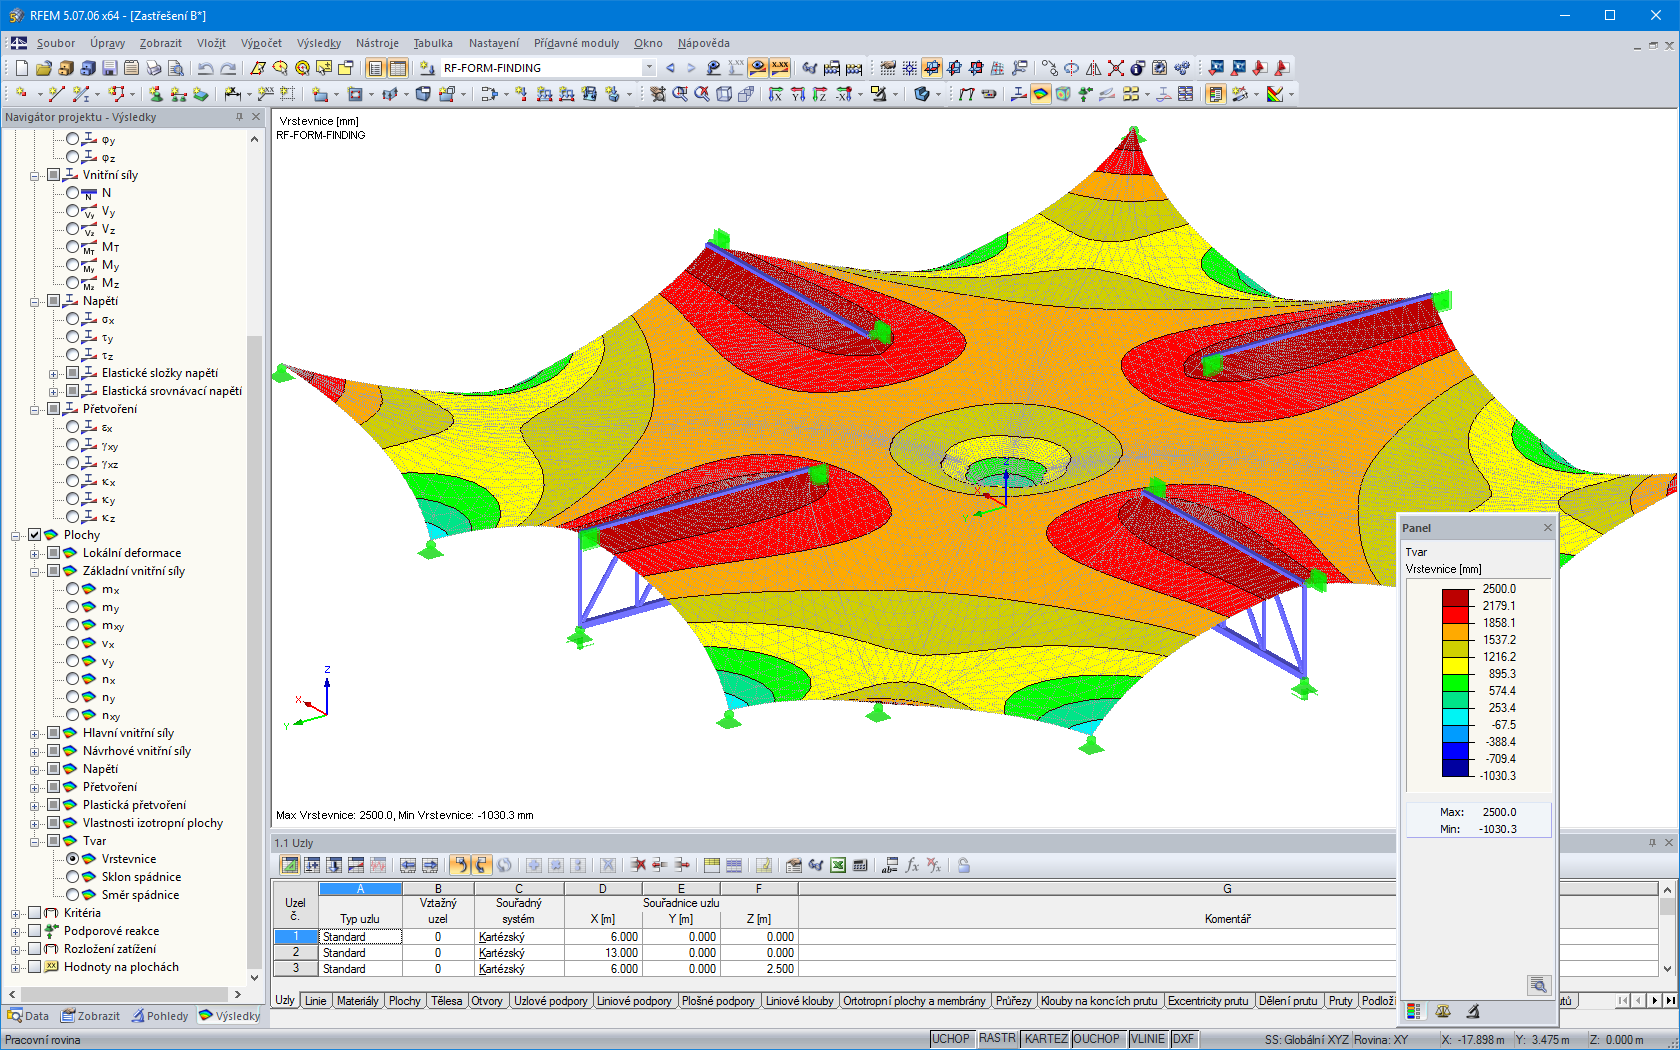The image size is (1680, 1050).
Task: Click the color scale control panel icon
Action: pyautogui.click(x=1215, y=94)
